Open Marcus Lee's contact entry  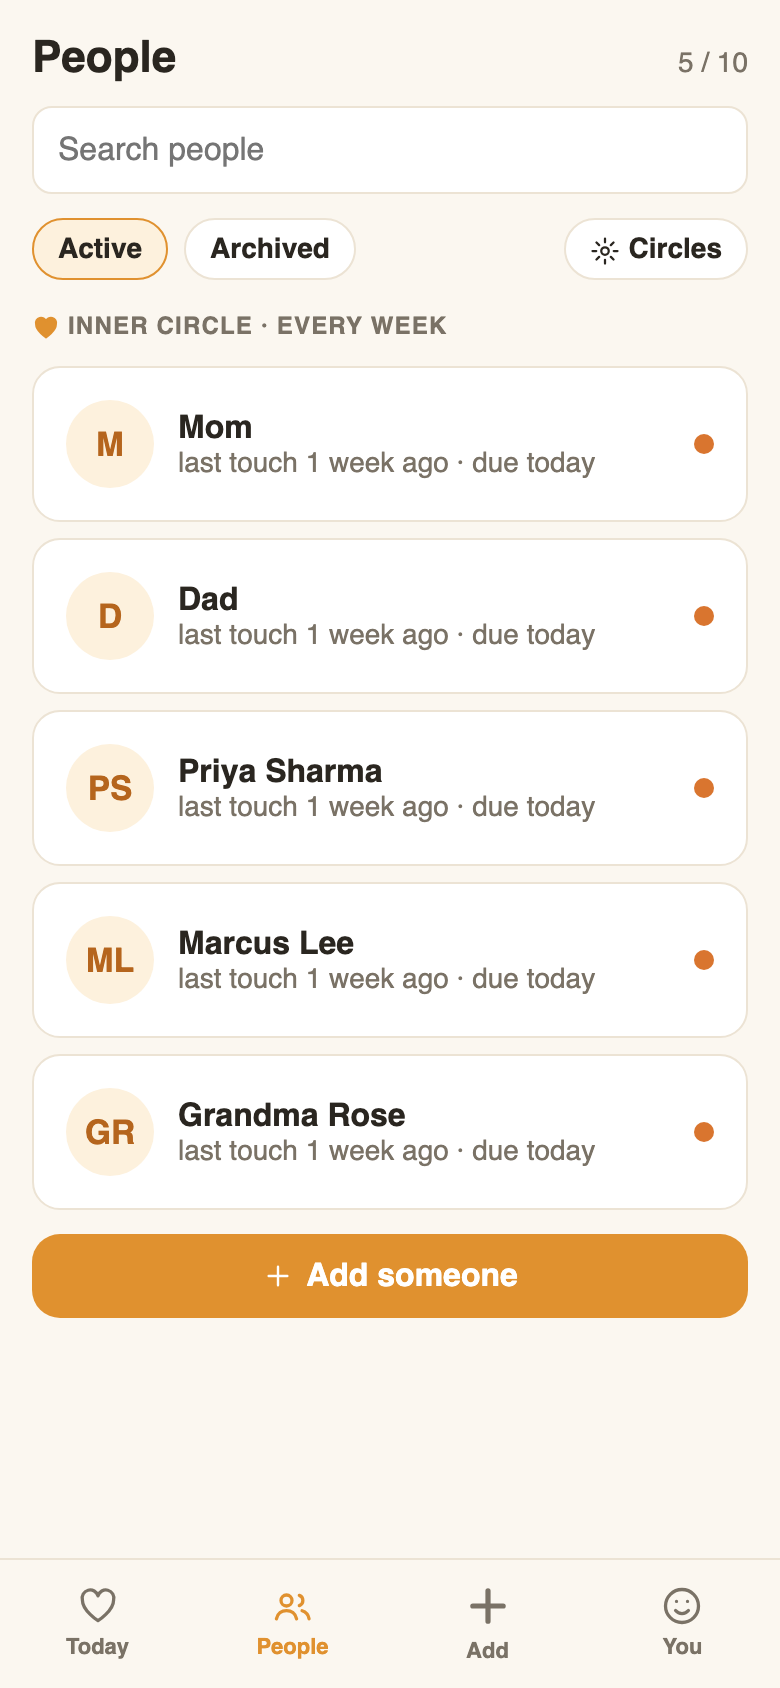coord(390,960)
